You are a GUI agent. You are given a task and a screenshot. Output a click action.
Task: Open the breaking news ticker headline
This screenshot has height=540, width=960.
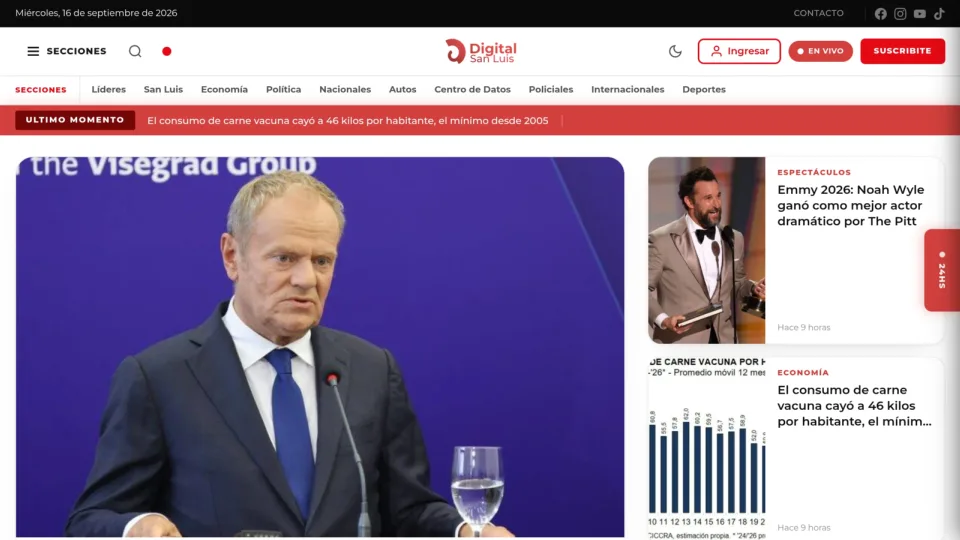click(x=348, y=121)
